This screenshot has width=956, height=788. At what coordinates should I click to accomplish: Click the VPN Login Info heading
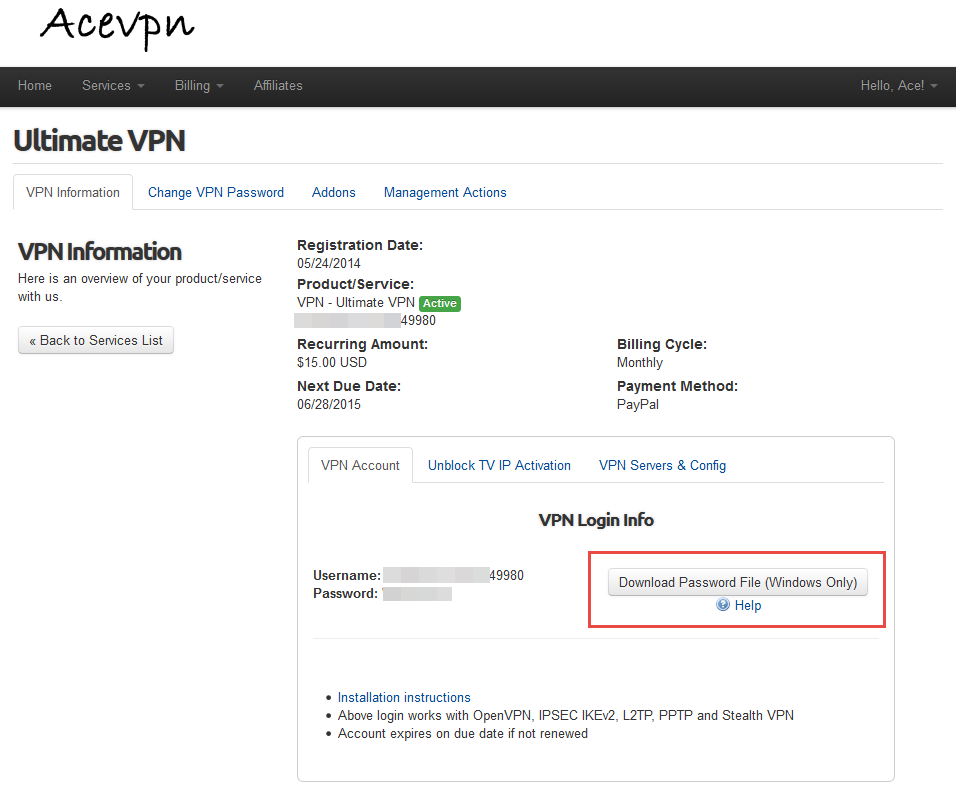pyautogui.click(x=596, y=520)
